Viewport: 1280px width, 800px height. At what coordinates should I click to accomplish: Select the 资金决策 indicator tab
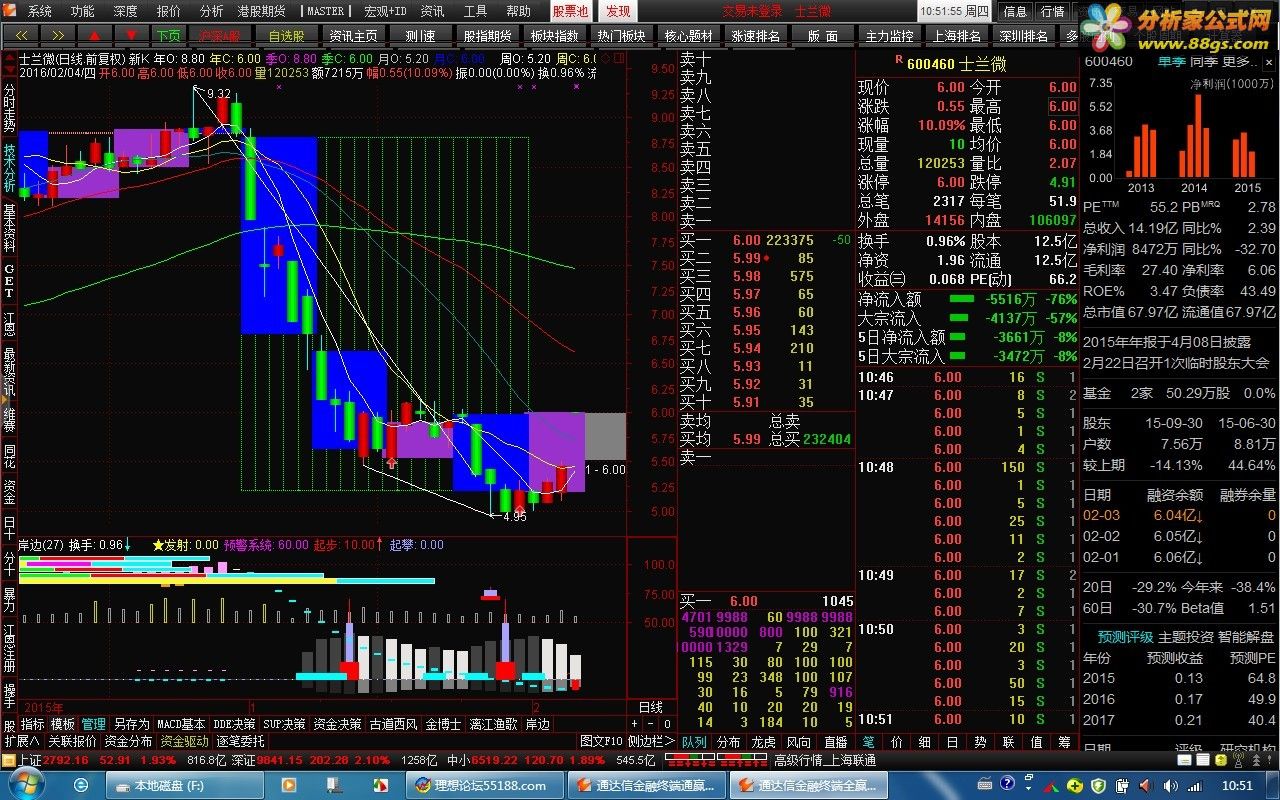click(338, 724)
